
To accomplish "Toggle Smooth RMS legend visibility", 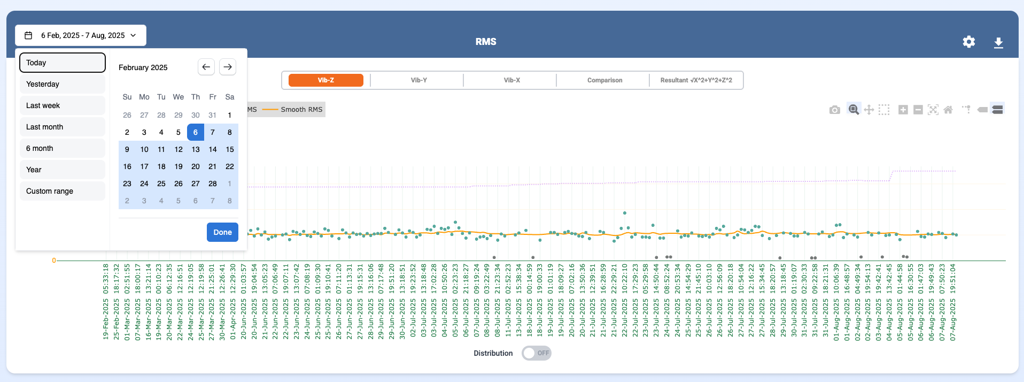I will pos(294,110).
